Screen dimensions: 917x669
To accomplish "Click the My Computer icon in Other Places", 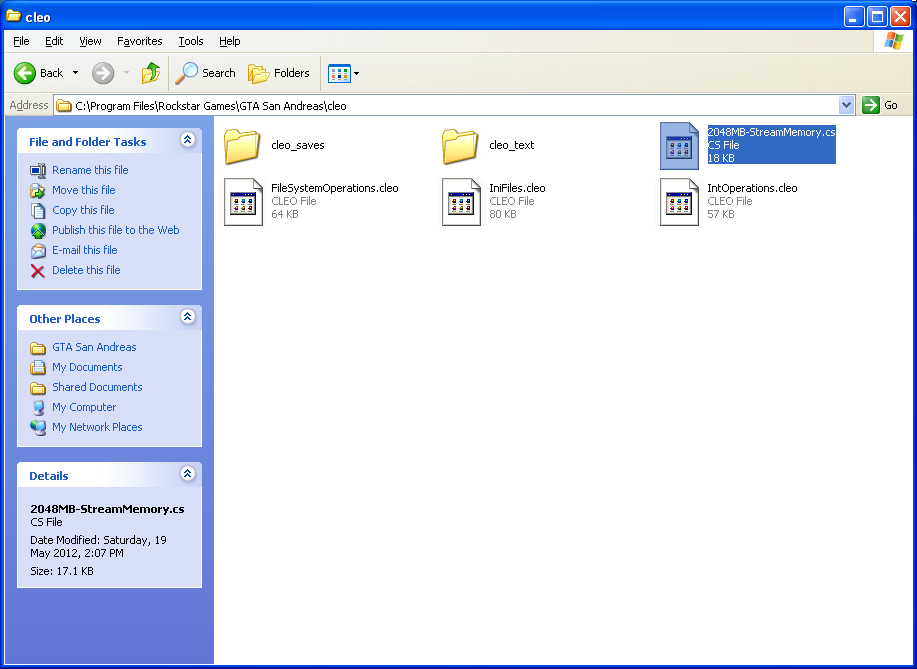I will (38, 408).
